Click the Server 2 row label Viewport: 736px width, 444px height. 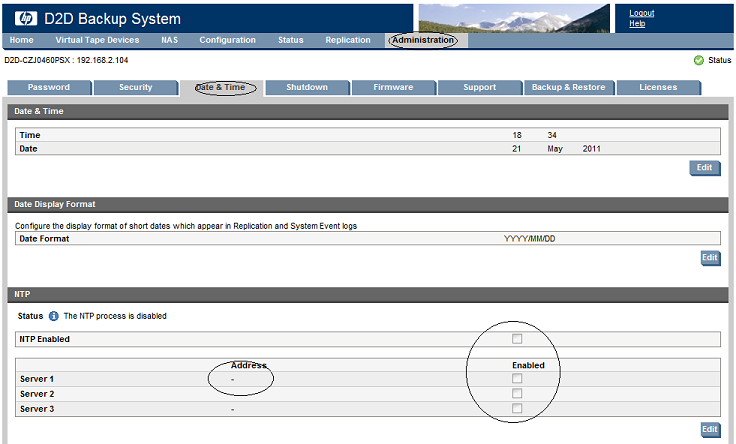[x=37, y=394]
